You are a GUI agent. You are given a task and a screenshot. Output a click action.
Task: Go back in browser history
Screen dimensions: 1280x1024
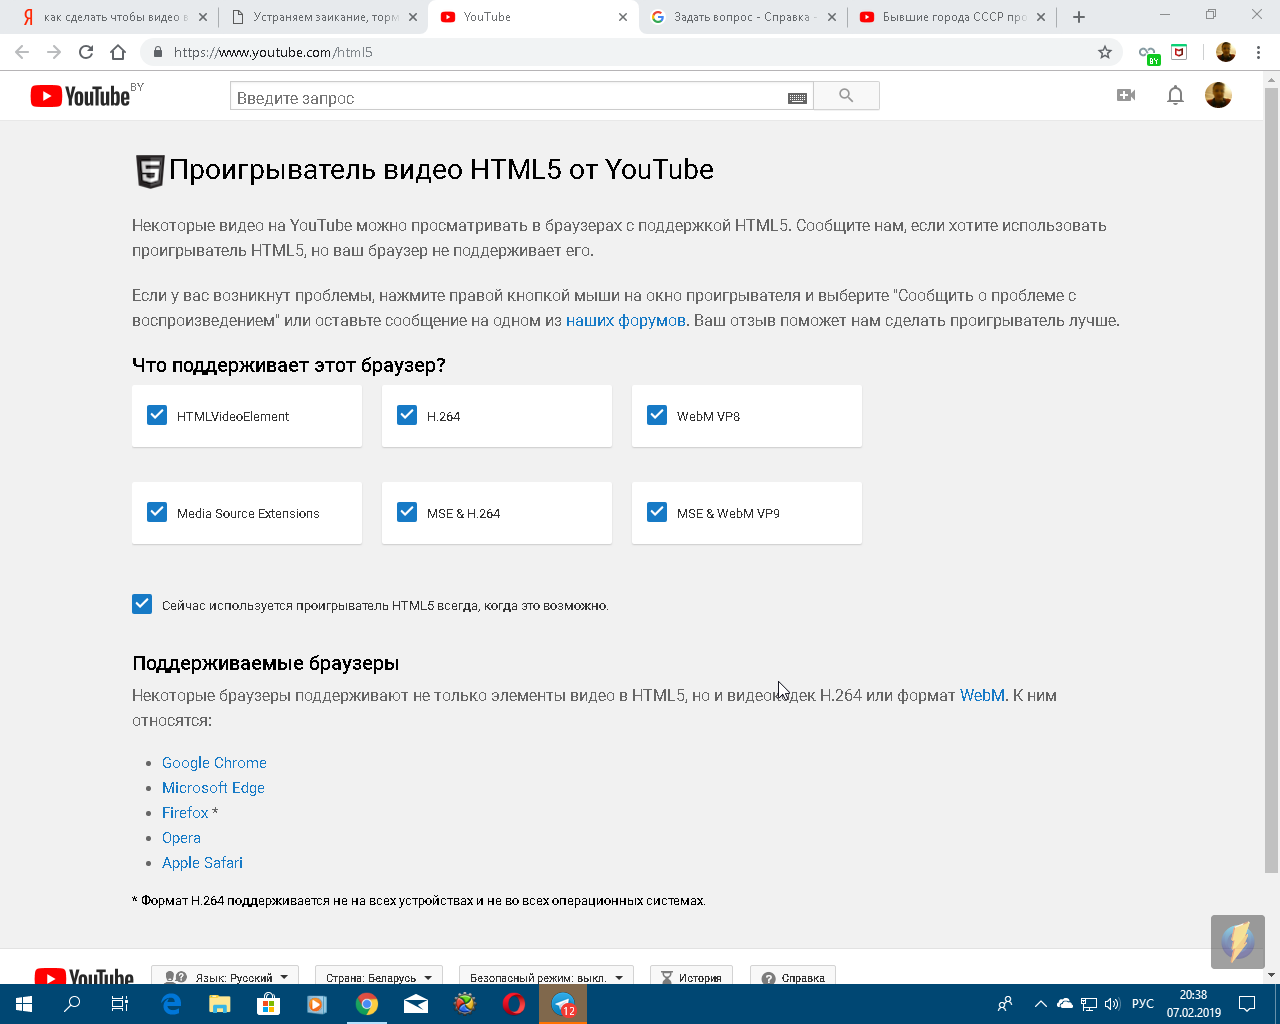click(22, 52)
